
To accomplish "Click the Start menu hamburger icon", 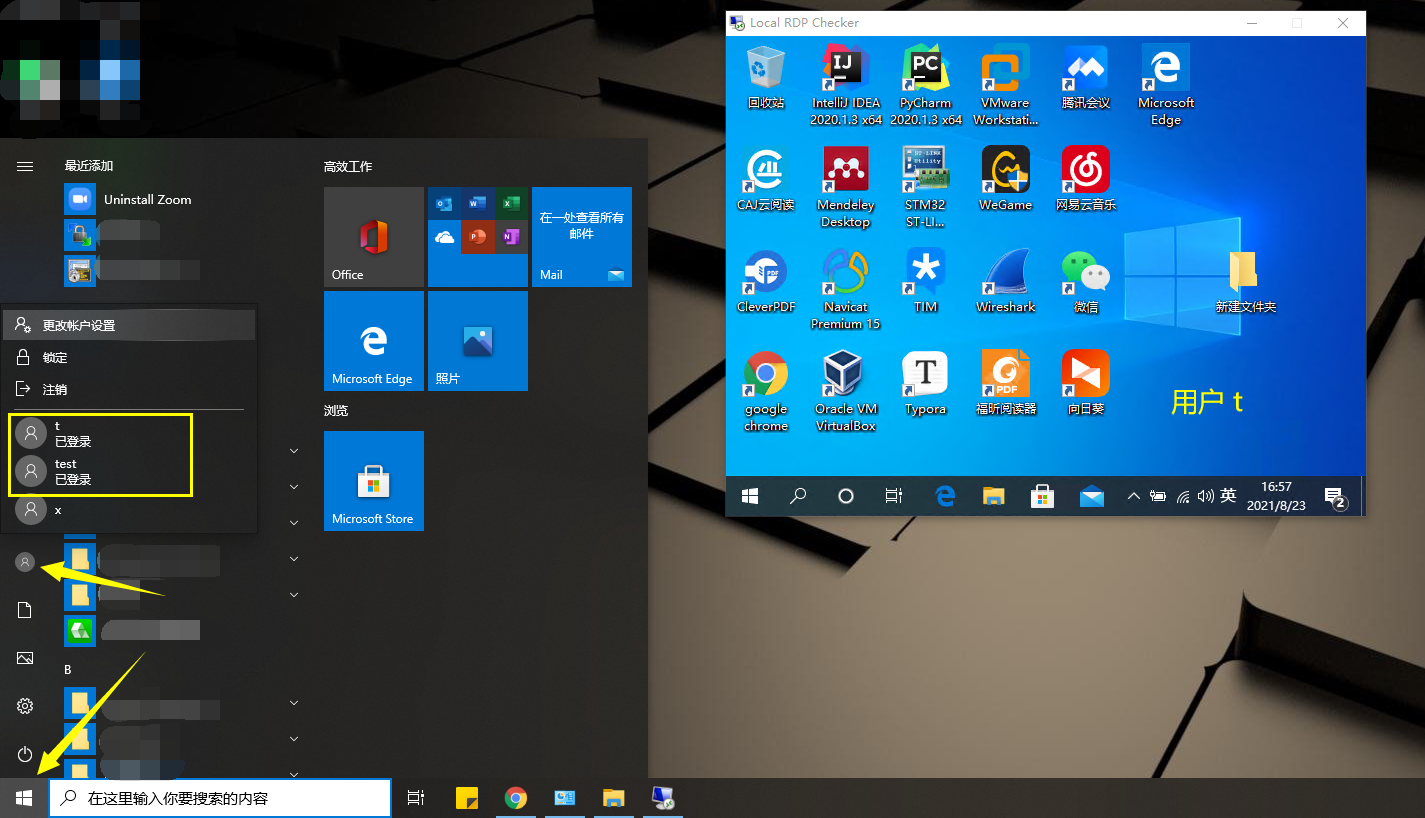I will point(25,166).
